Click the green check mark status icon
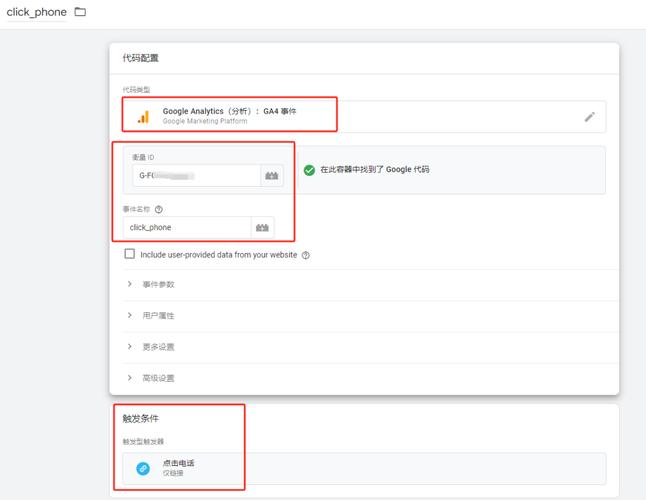646x500 pixels. click(309, 170)
